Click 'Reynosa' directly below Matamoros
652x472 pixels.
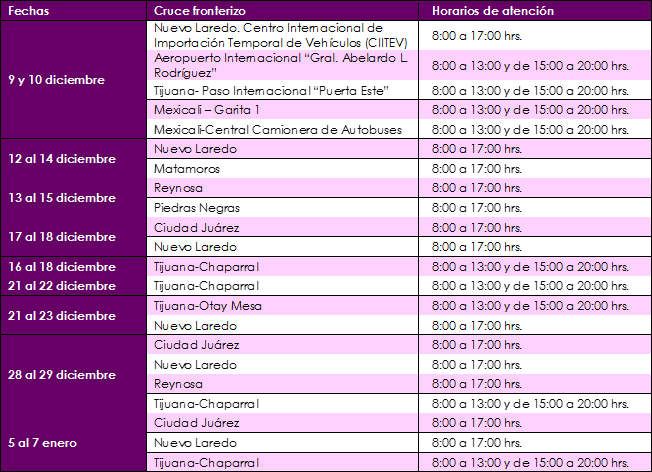click(x=282, y=188)
